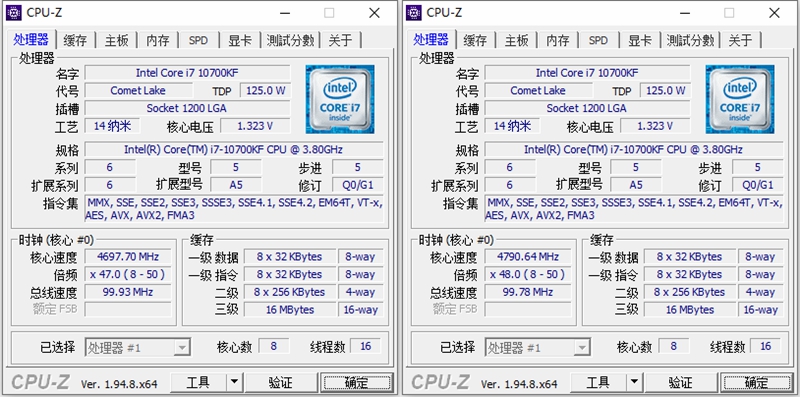Click the 验证 button in left window
Image resolution: width=800 pixels, height=397 pixels.
point(281,382)
